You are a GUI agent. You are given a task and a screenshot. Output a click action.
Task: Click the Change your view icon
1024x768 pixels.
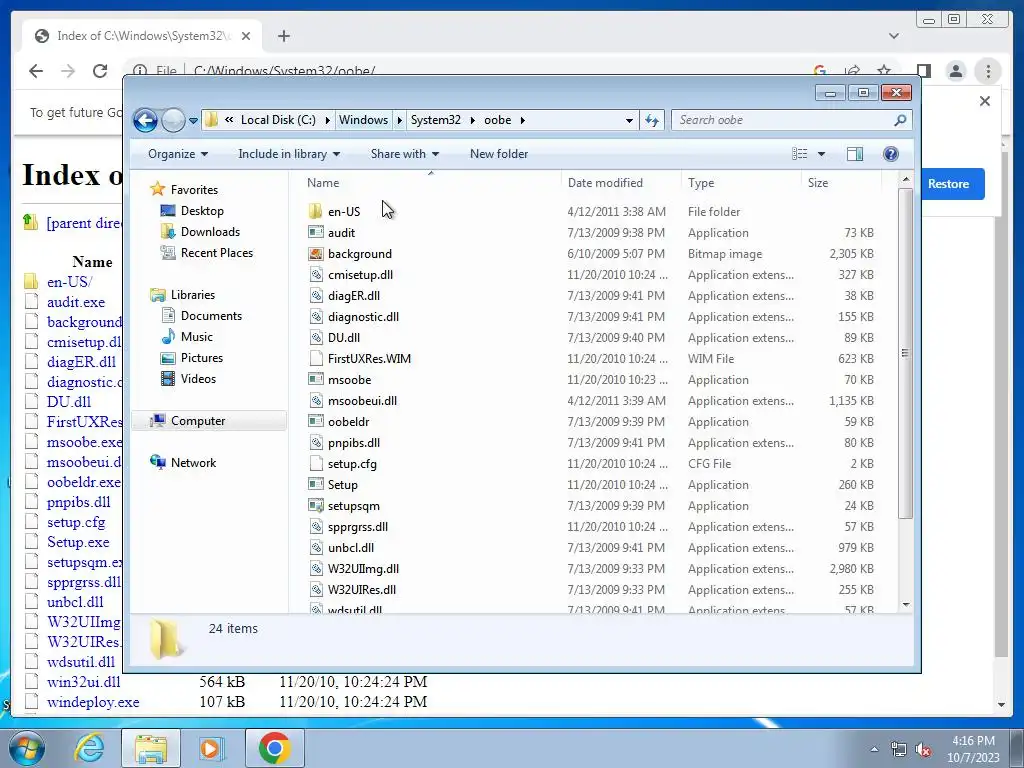pos(799,153)
